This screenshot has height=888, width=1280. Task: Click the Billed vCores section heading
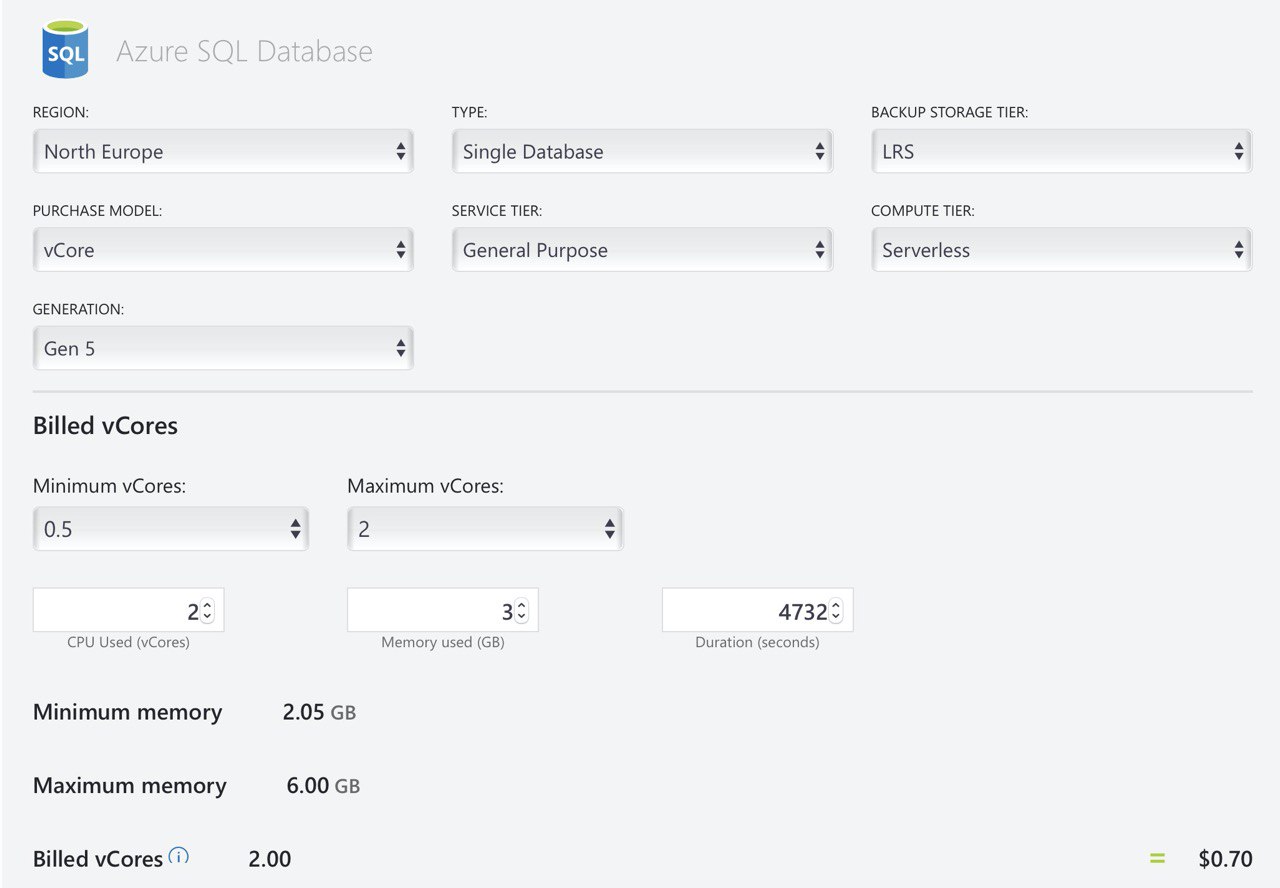point(105,426)
